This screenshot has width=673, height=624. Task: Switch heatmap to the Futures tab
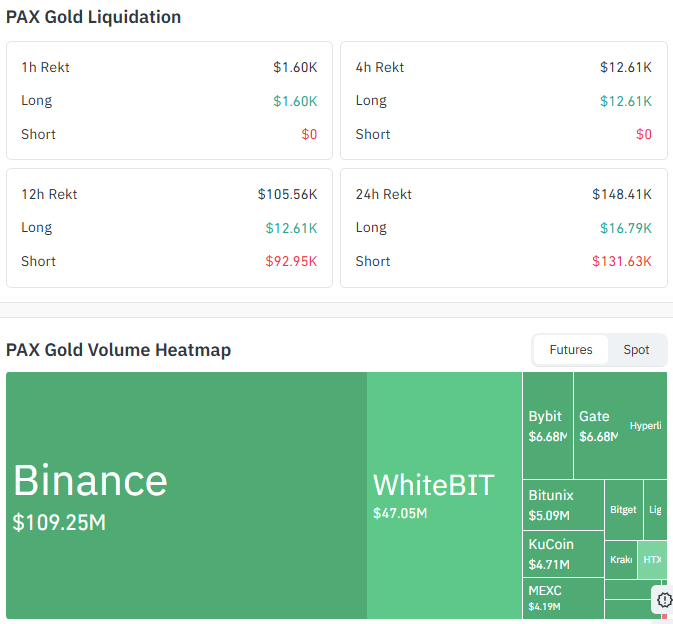(570, 350)
